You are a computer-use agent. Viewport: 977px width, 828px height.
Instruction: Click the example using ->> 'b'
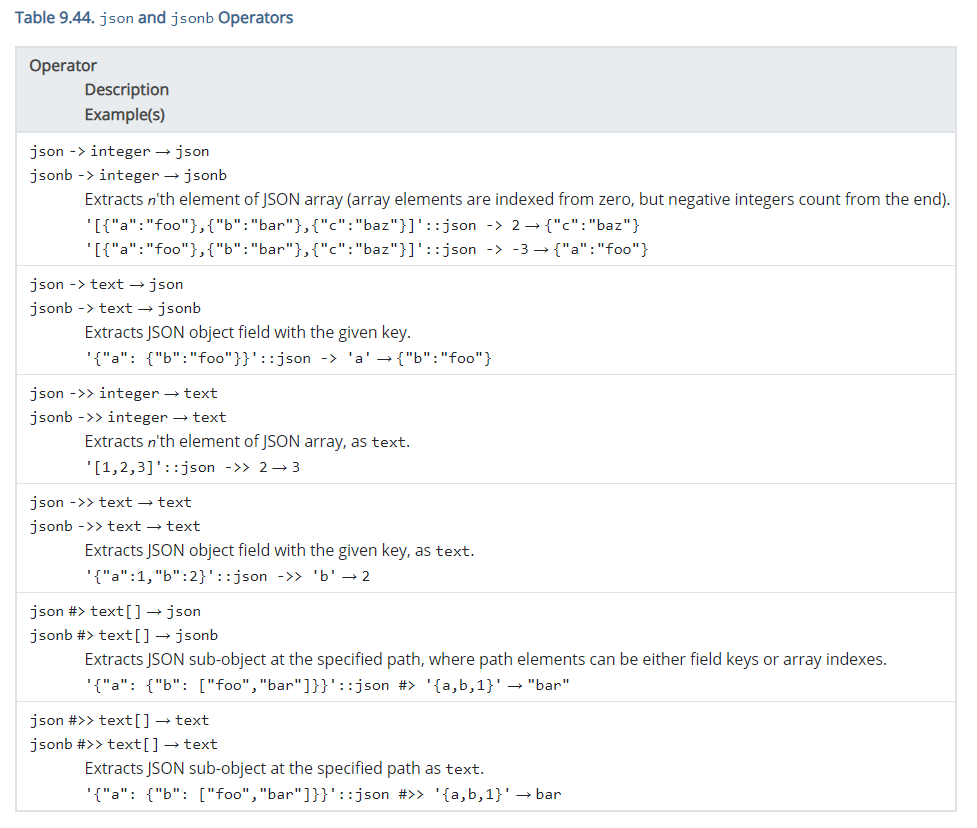(x=228, y=575)
